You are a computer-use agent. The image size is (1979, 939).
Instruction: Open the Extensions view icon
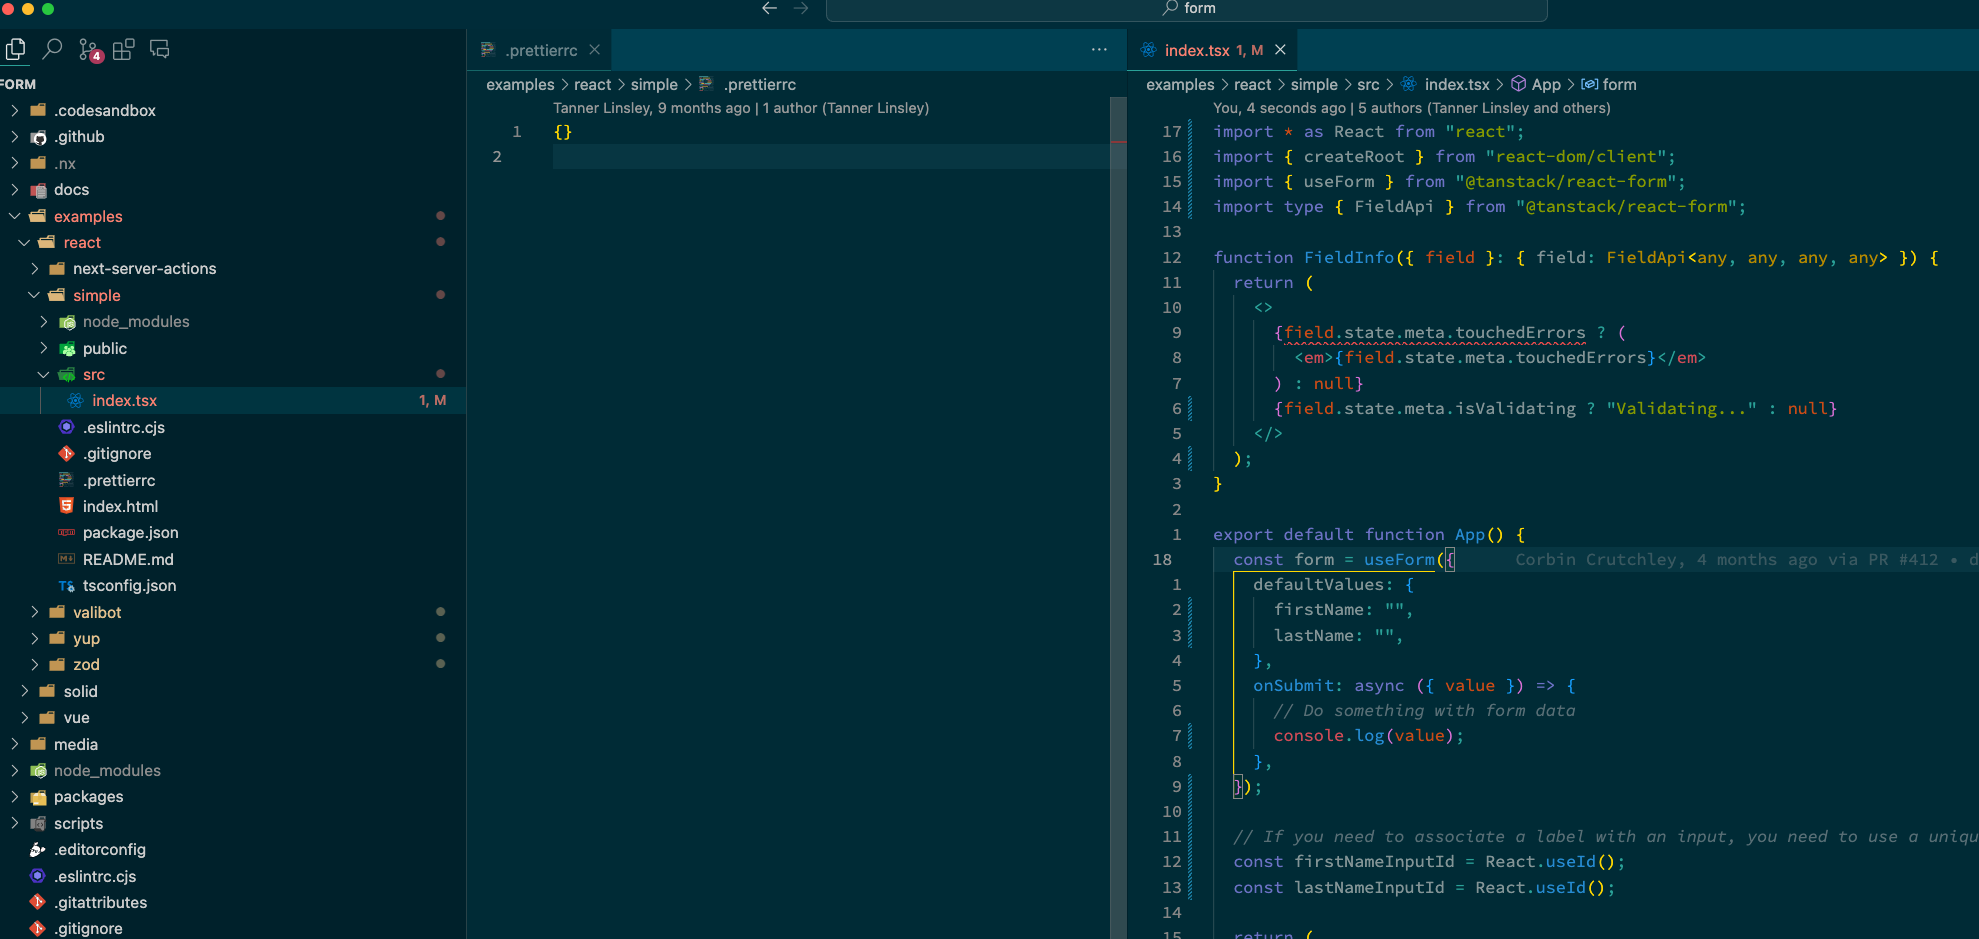click(x=124, y=49)
